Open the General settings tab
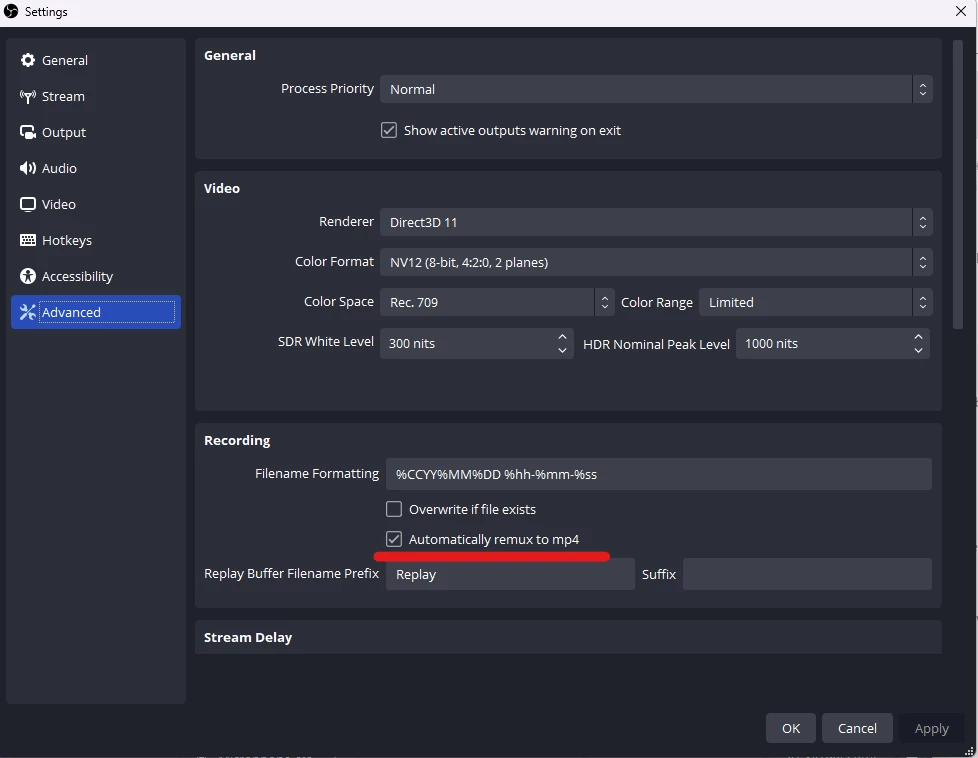This screenshot has height=758, width=978. 96,61
